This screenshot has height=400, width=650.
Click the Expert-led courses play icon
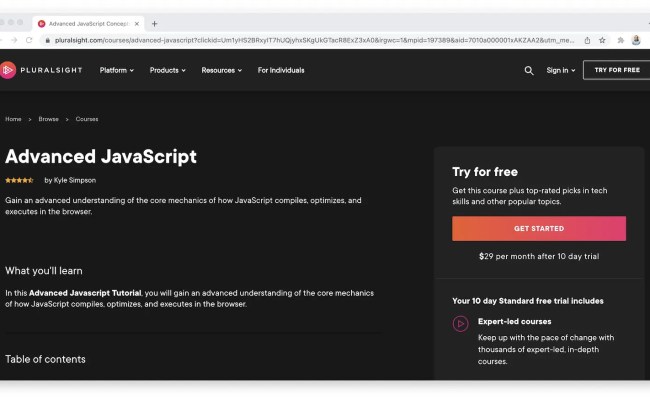[460, 324]
